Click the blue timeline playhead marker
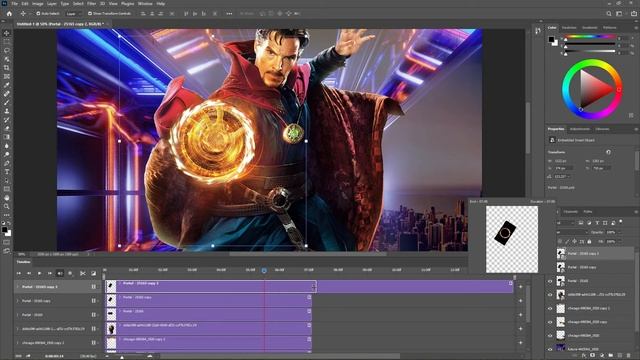The width and height of the screenshot is (640, 360). pyautogui.click(x=264, y=271)
